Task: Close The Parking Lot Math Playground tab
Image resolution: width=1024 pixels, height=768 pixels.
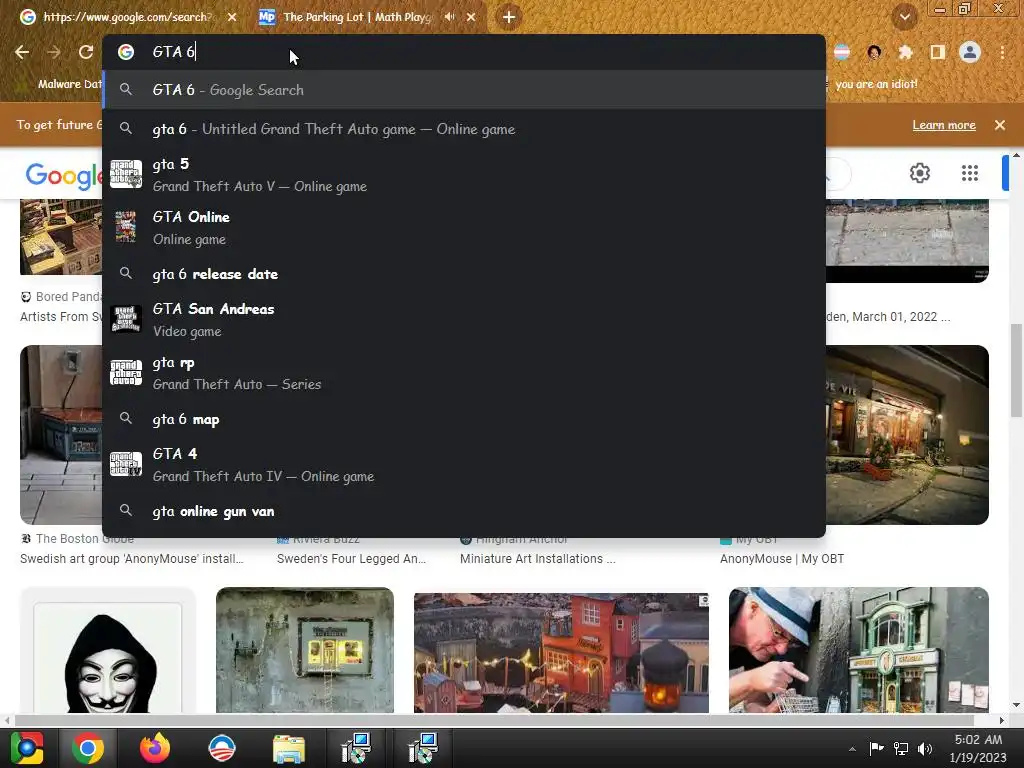Action: point(471,17)
